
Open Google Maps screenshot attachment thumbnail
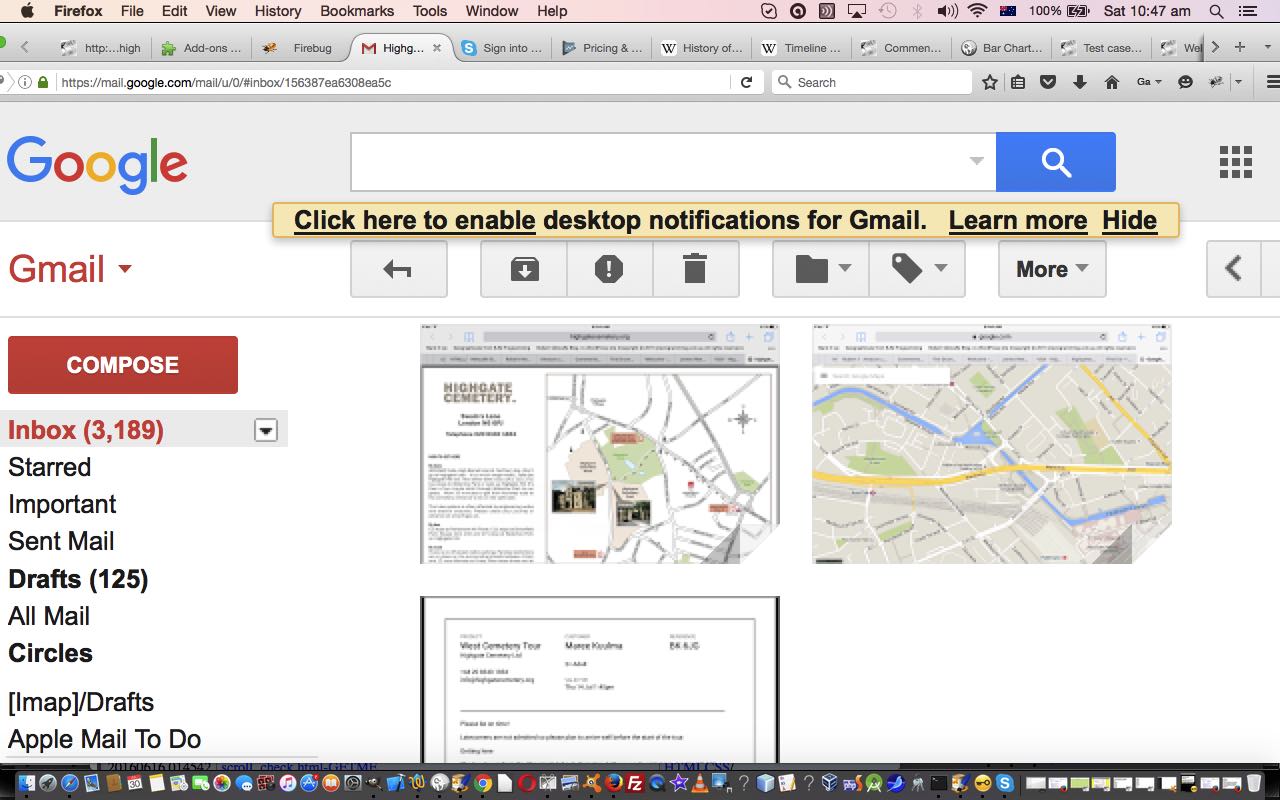point(992,444)
